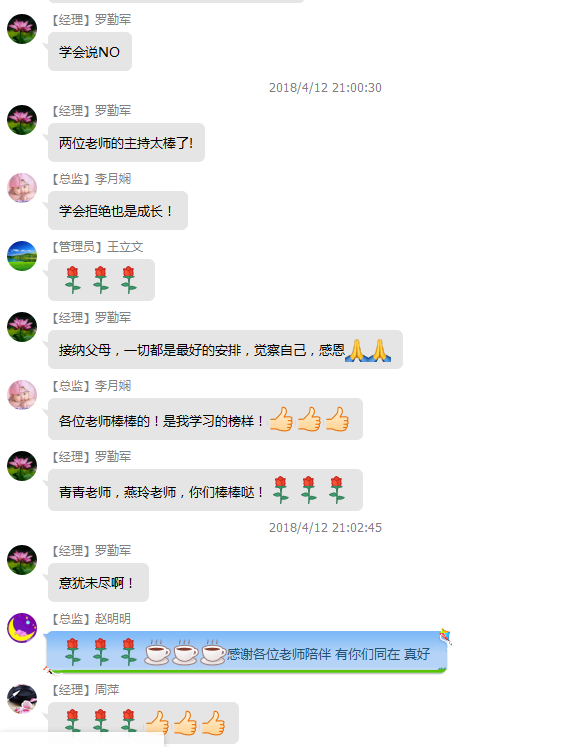
Task: Select the 学会说NO message bubble
Action: (90, 52)
